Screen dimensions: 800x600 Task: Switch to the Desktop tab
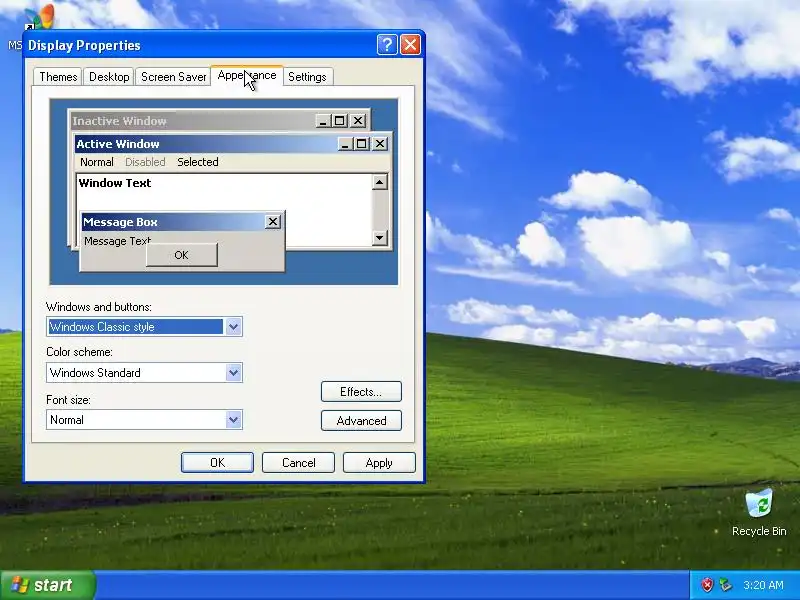109,77
